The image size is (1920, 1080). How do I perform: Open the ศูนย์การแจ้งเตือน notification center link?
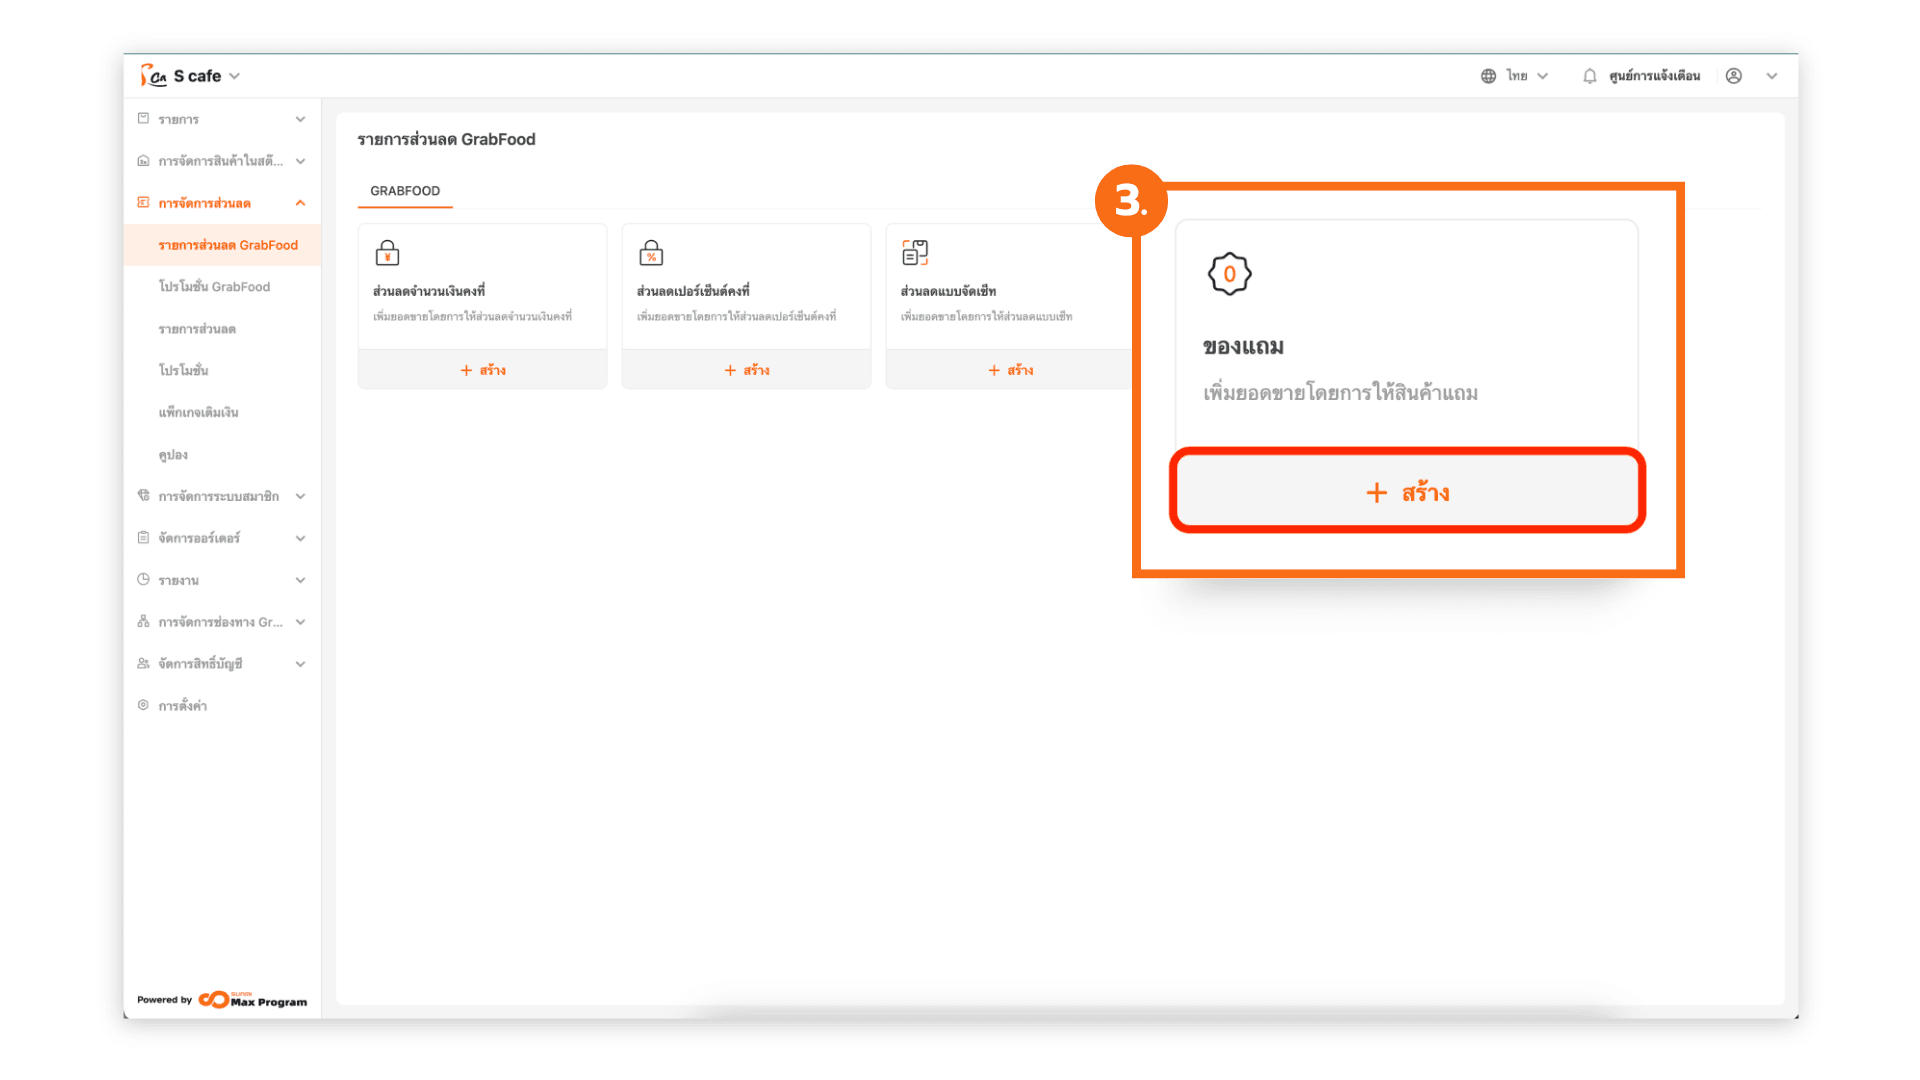1654,76
